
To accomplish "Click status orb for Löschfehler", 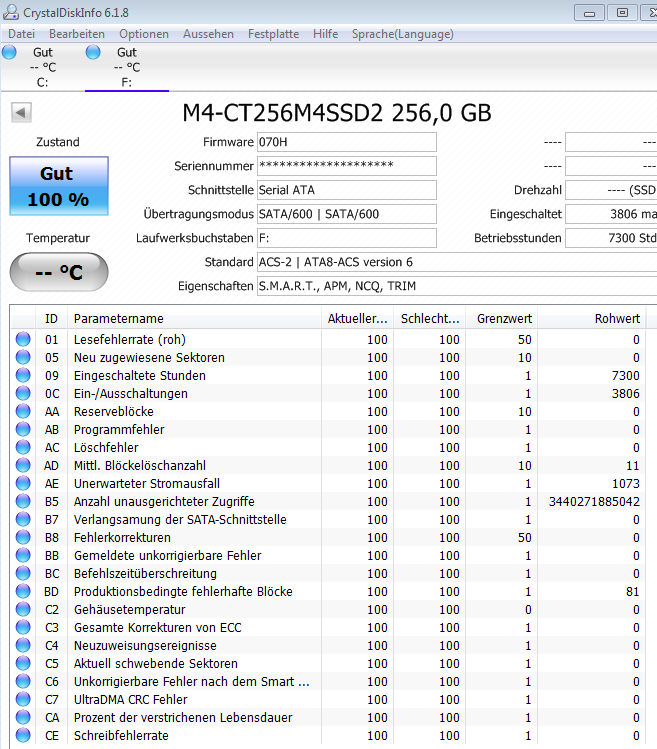I will pos(23,447).
